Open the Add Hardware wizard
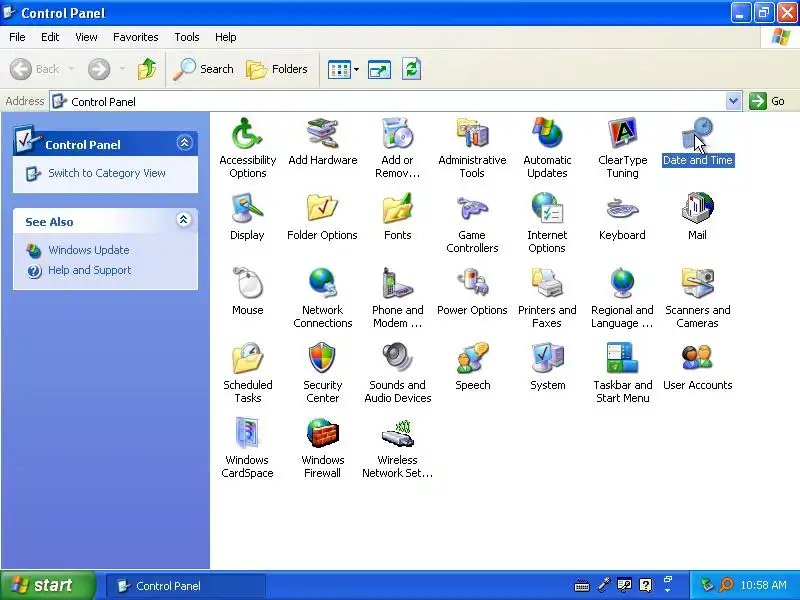 (322, 142)
